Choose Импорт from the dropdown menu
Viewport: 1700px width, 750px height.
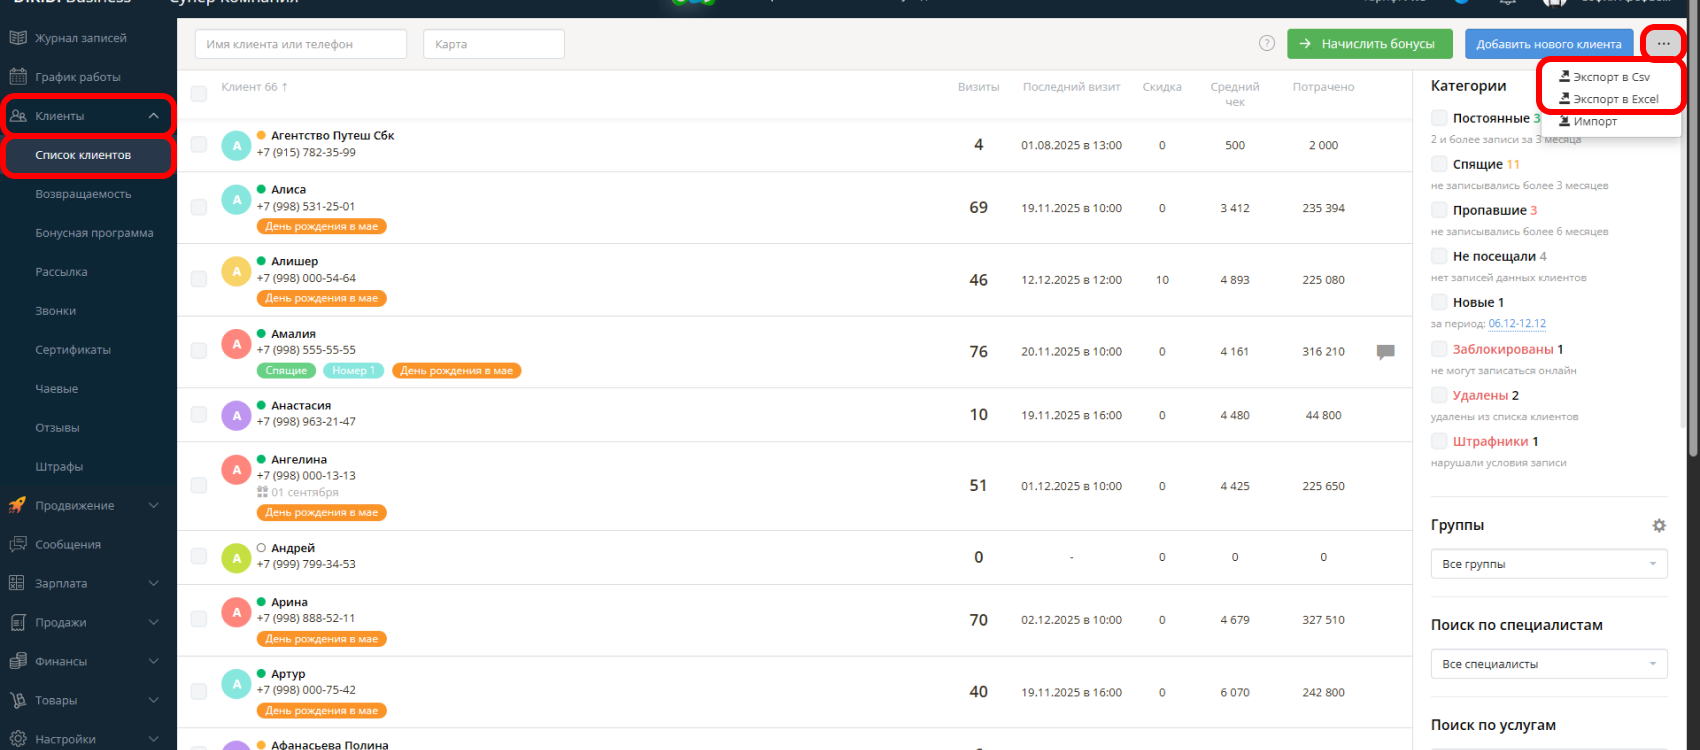(x=1594, y=121)
